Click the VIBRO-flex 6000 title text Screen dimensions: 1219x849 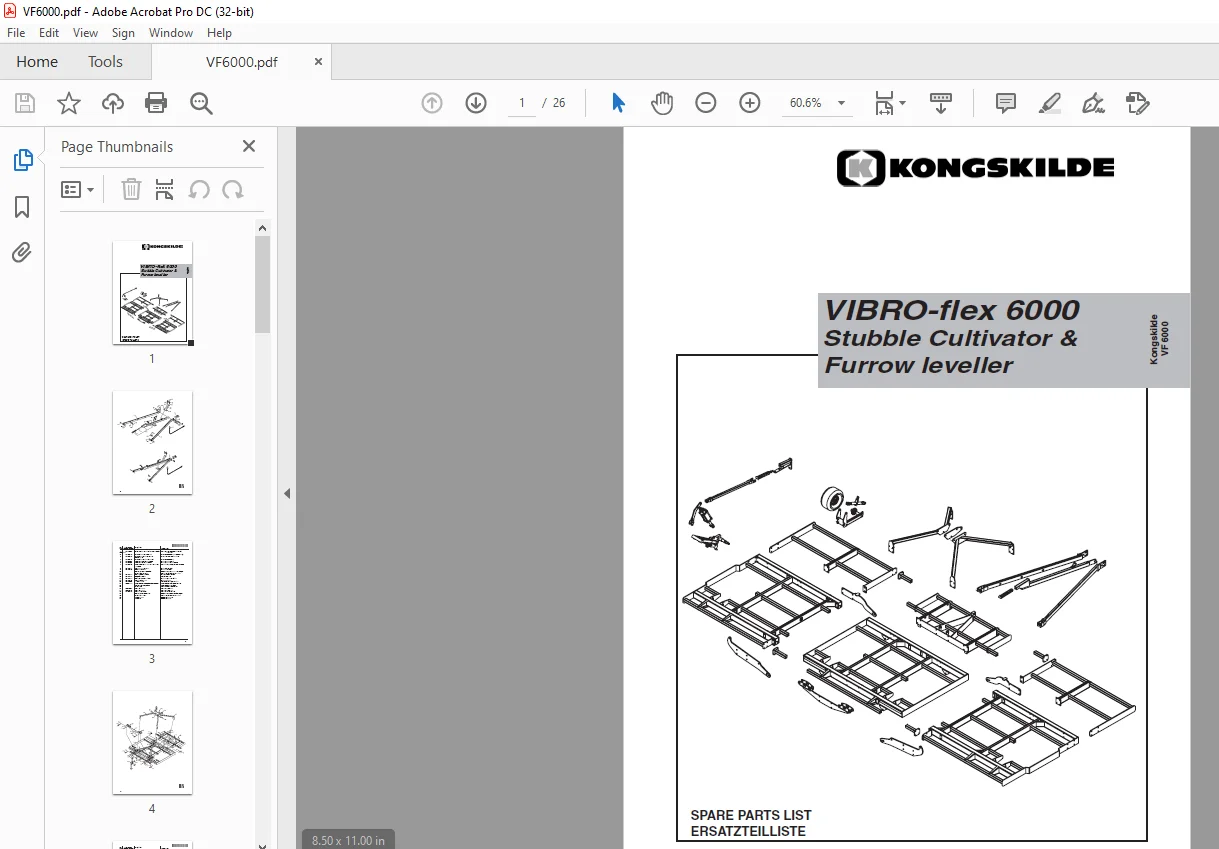[952, 310]
